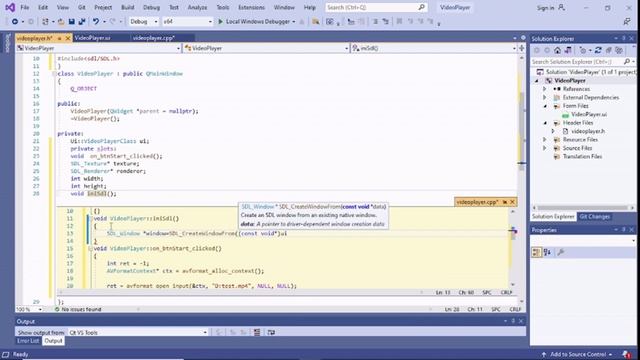Open the Build menu
Screen dimensions: 640x360
pos(127,7)
